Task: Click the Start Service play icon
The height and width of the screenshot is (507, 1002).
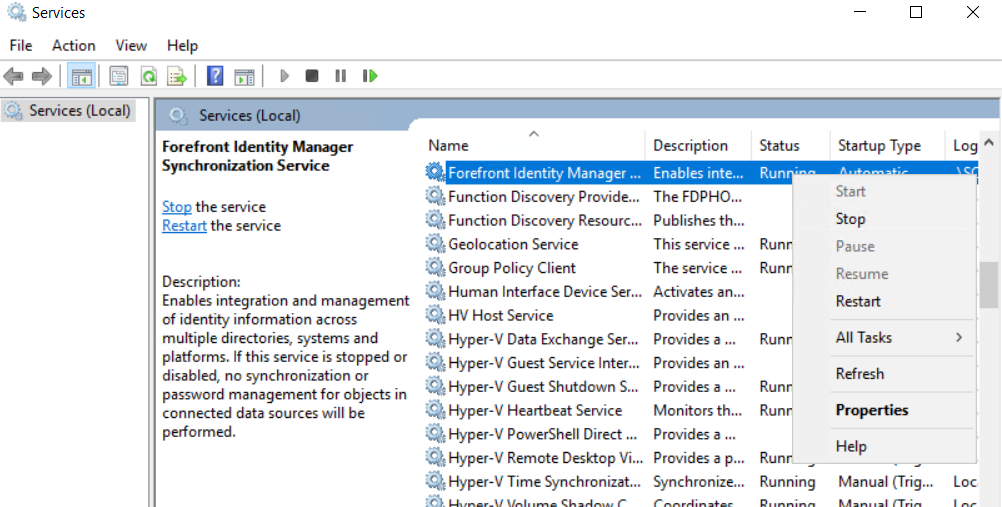Action: 284,76
